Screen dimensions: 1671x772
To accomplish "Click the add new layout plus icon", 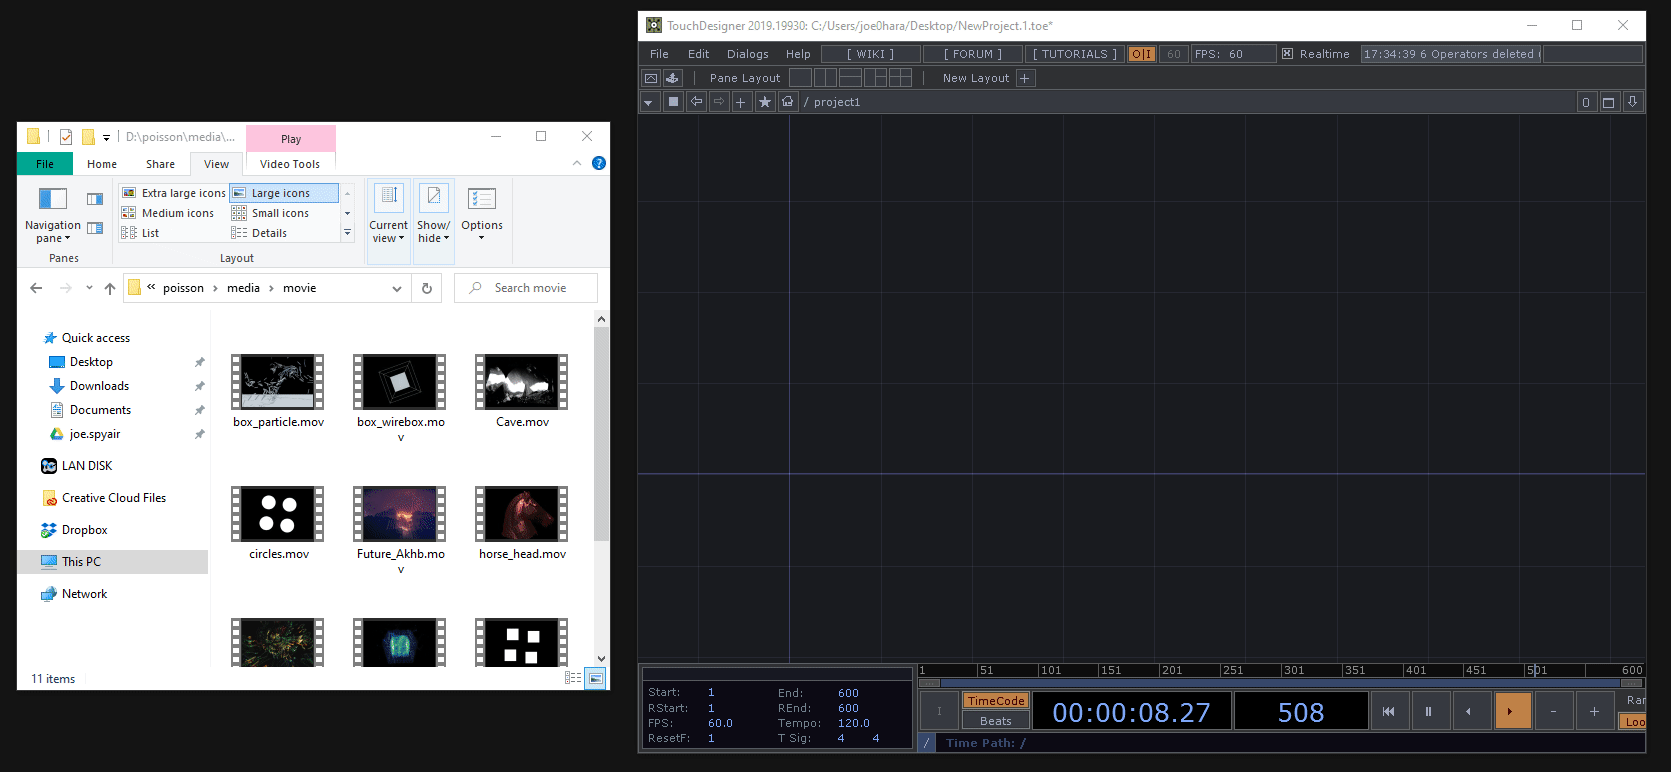I will [1025, 78].
